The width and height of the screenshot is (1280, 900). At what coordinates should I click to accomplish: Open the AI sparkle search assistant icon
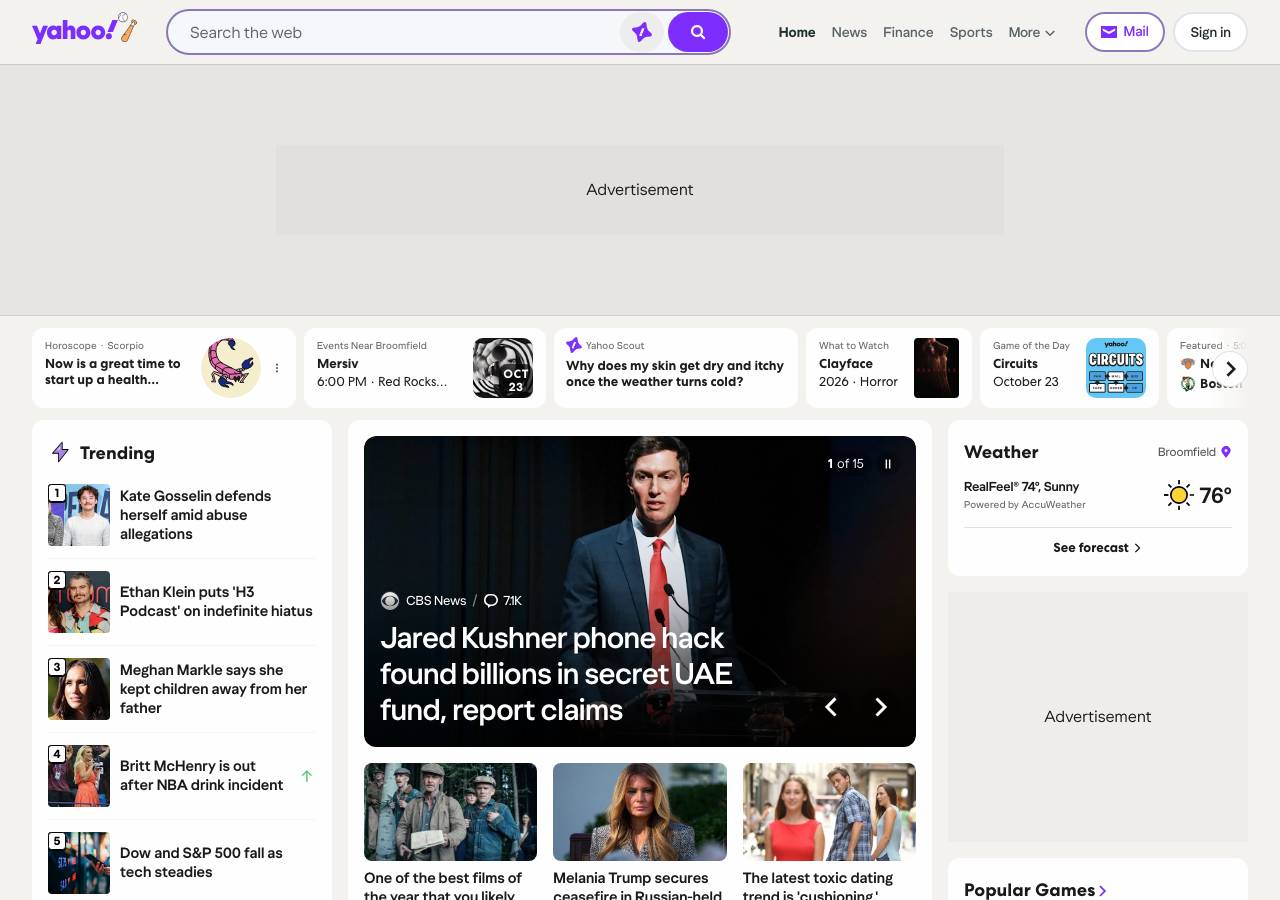click(x=642, y=32)
